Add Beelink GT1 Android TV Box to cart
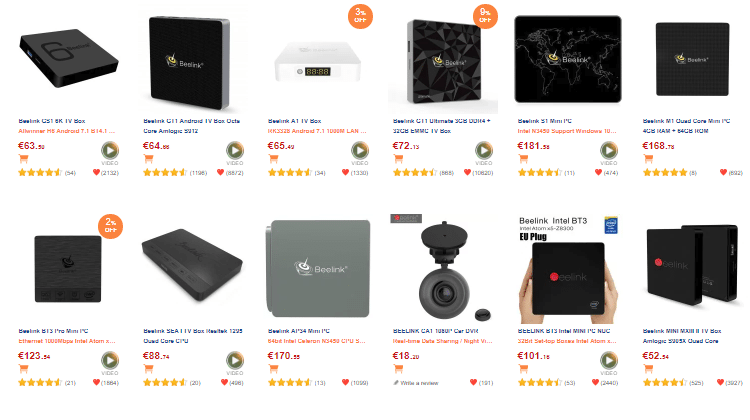The height and width of the screenshot is (420, 750). 148,158
